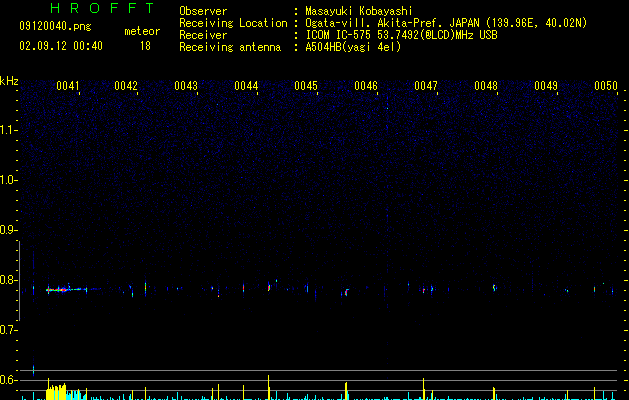The width and height of the screenshot is (629, 400).
Task: Click time marker 0044
Action: (x=246, y=86)
